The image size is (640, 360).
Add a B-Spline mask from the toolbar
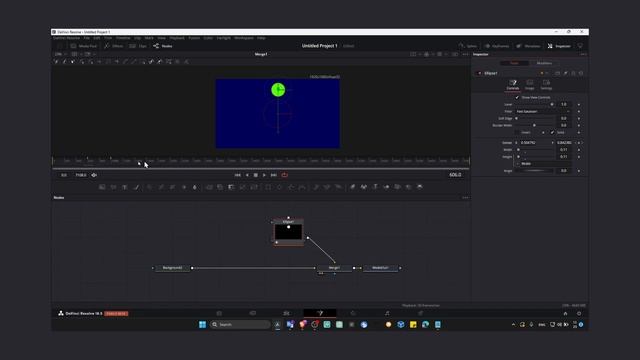[x=302, y=187]
